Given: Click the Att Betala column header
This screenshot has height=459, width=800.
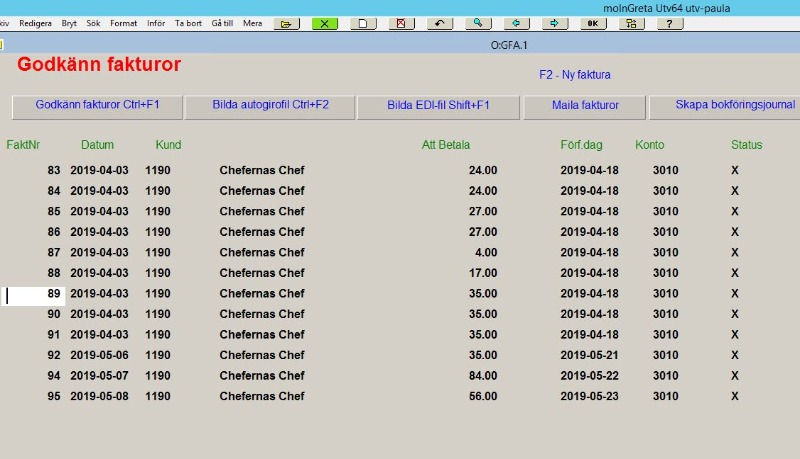Looking at the screenshot, I should 445,145.
